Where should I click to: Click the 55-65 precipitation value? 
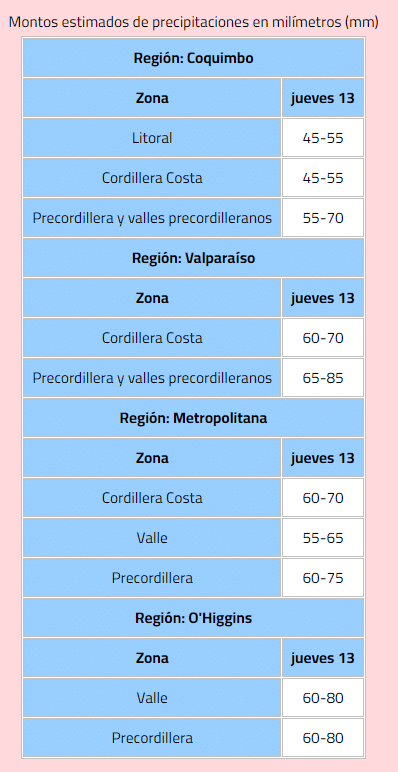pos(323,538)
